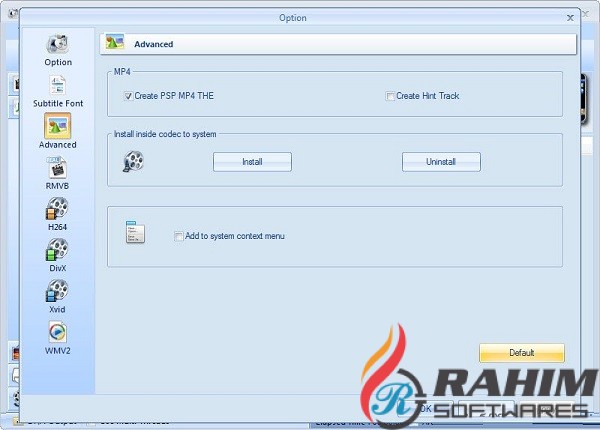Select the Advanced page icon in sidebar

(x=57, y=126)
